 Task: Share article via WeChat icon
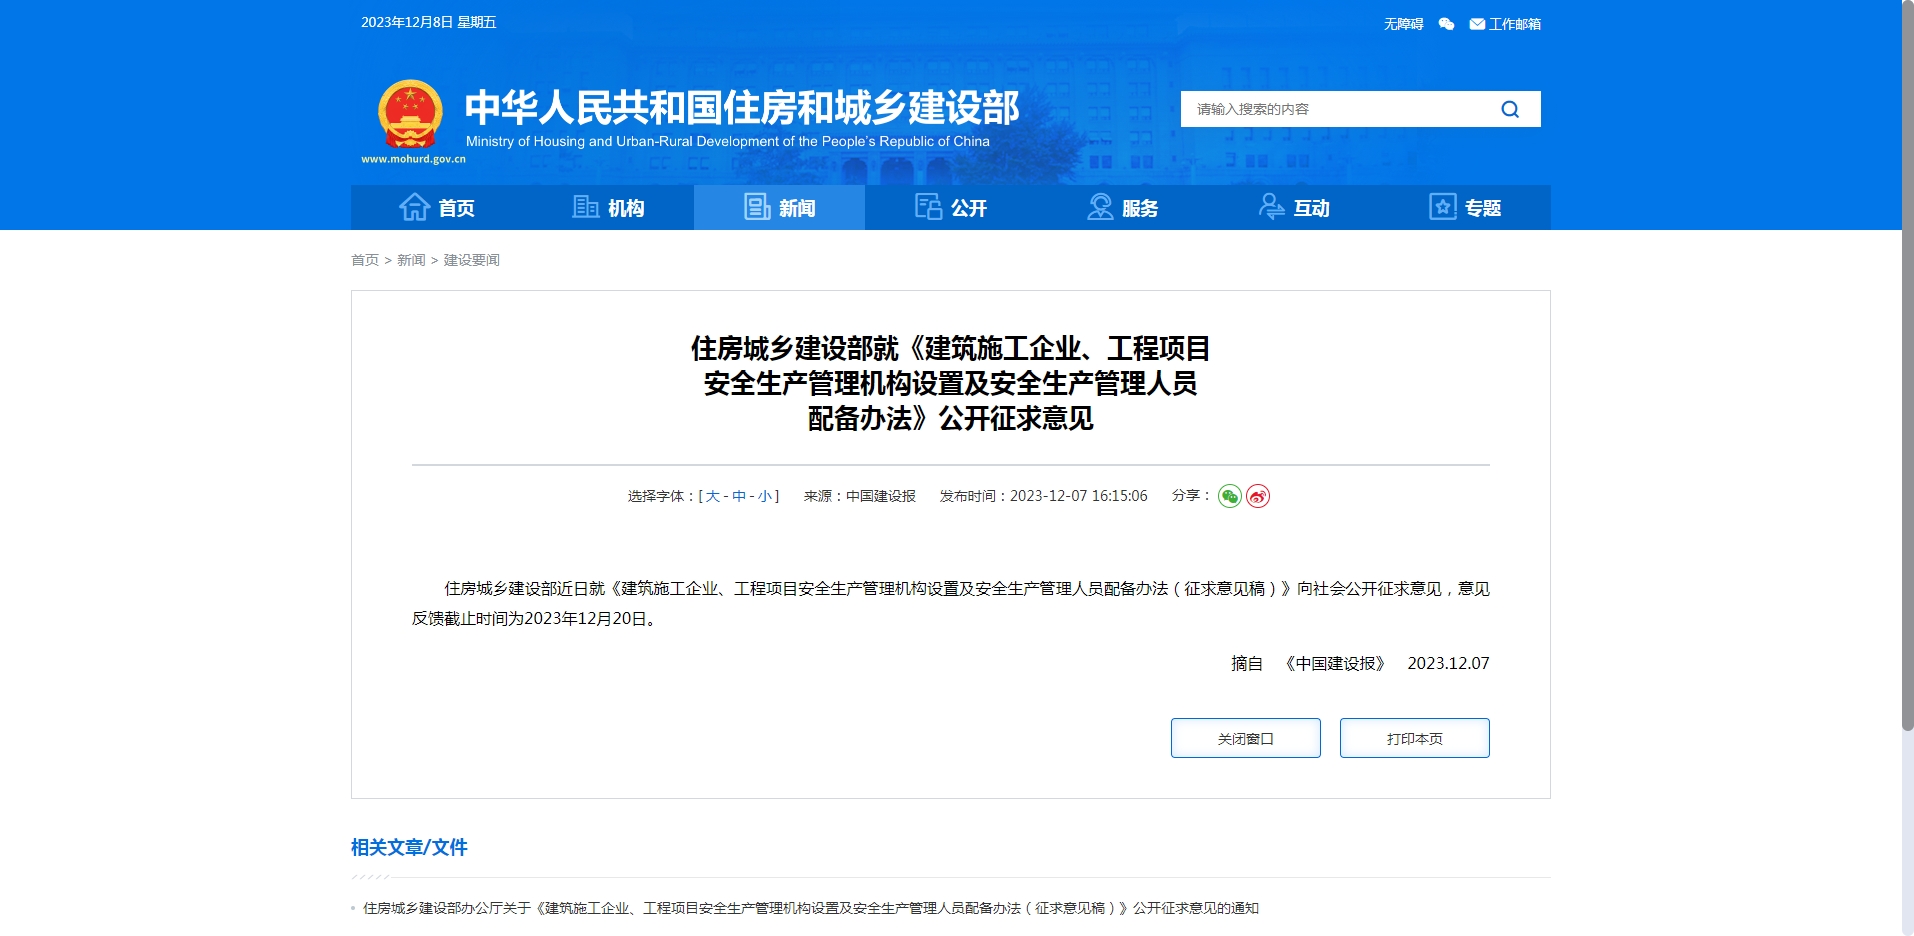(1230, 496)
